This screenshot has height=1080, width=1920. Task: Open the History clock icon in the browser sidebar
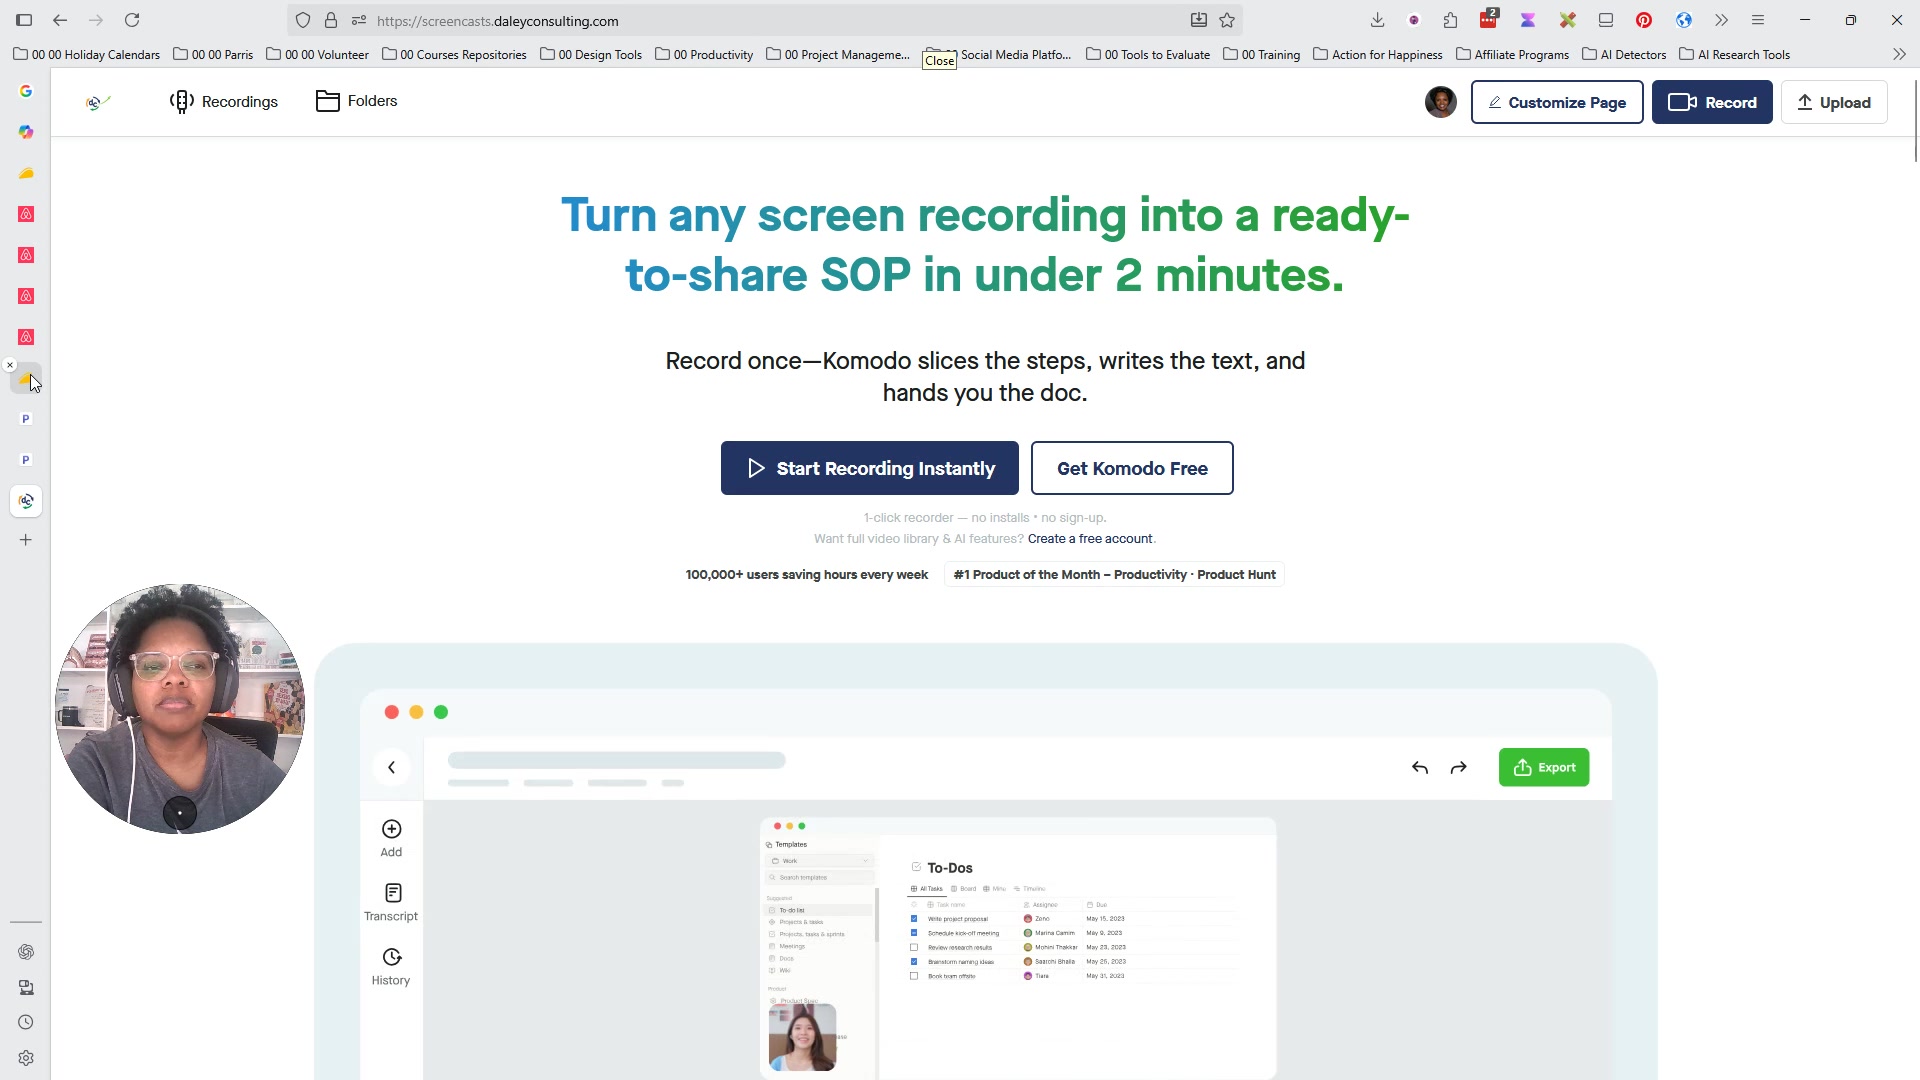click(x=26, y=1023)
